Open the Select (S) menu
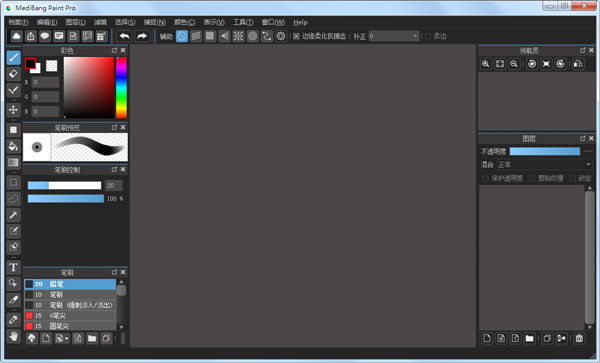 125,22
